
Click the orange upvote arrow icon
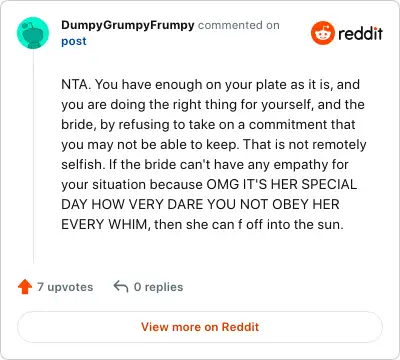coord(25,287)
